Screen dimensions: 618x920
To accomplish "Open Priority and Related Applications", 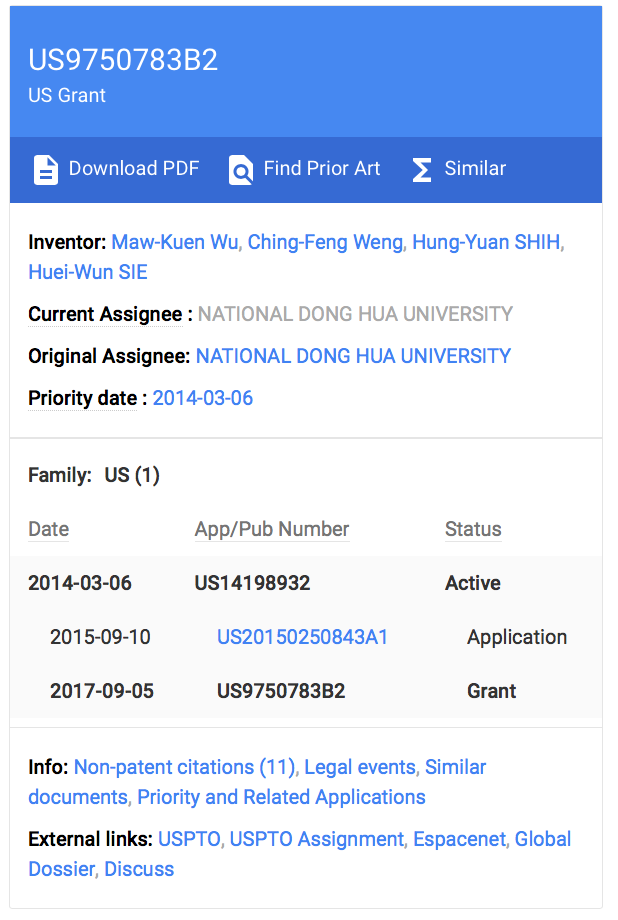I will click(x=281, y=797).
